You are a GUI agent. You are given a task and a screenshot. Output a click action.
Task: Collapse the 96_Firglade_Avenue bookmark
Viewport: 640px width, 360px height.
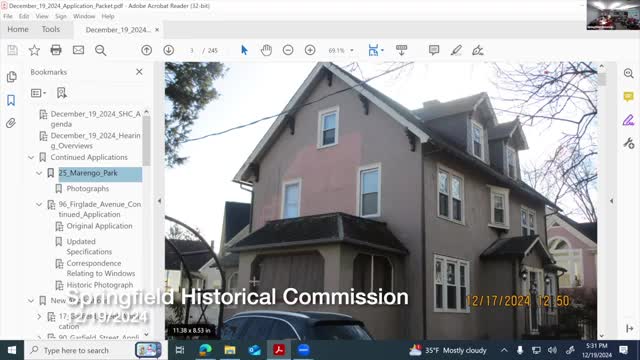[39, 204]
